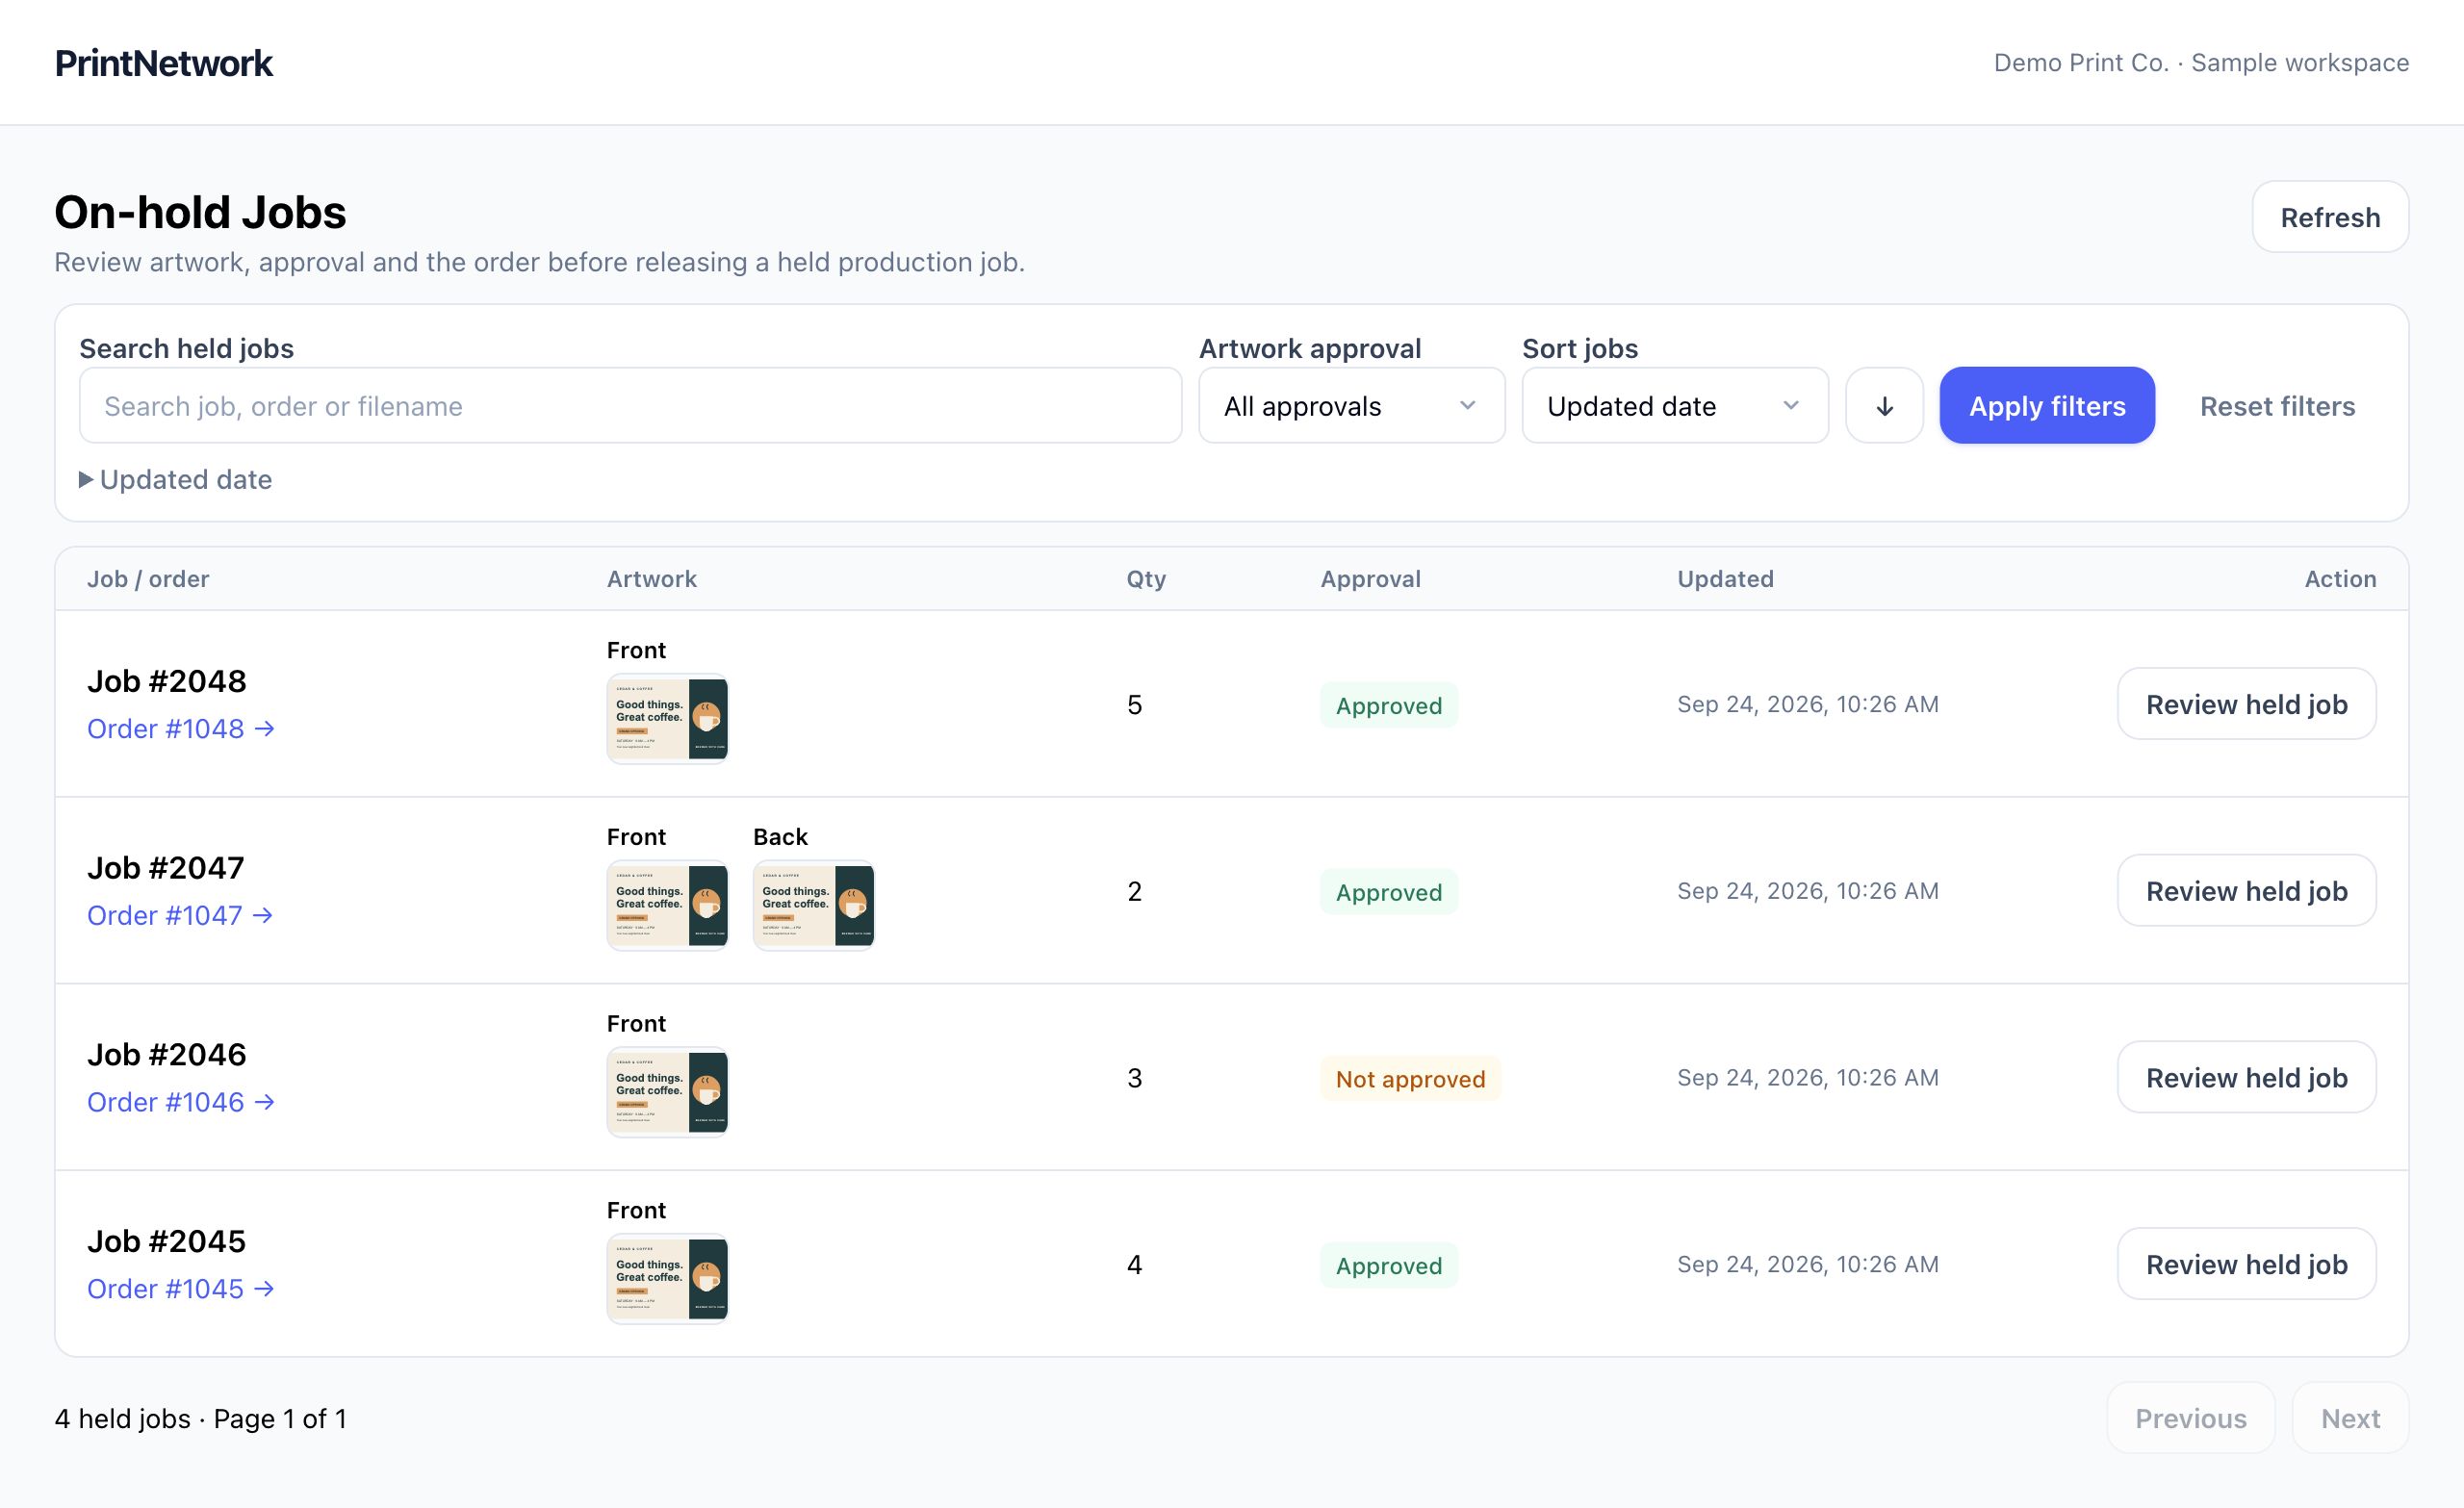Click the PrintNetwork logo text
Screen dimensions: 2464x1508
point(163,63)
